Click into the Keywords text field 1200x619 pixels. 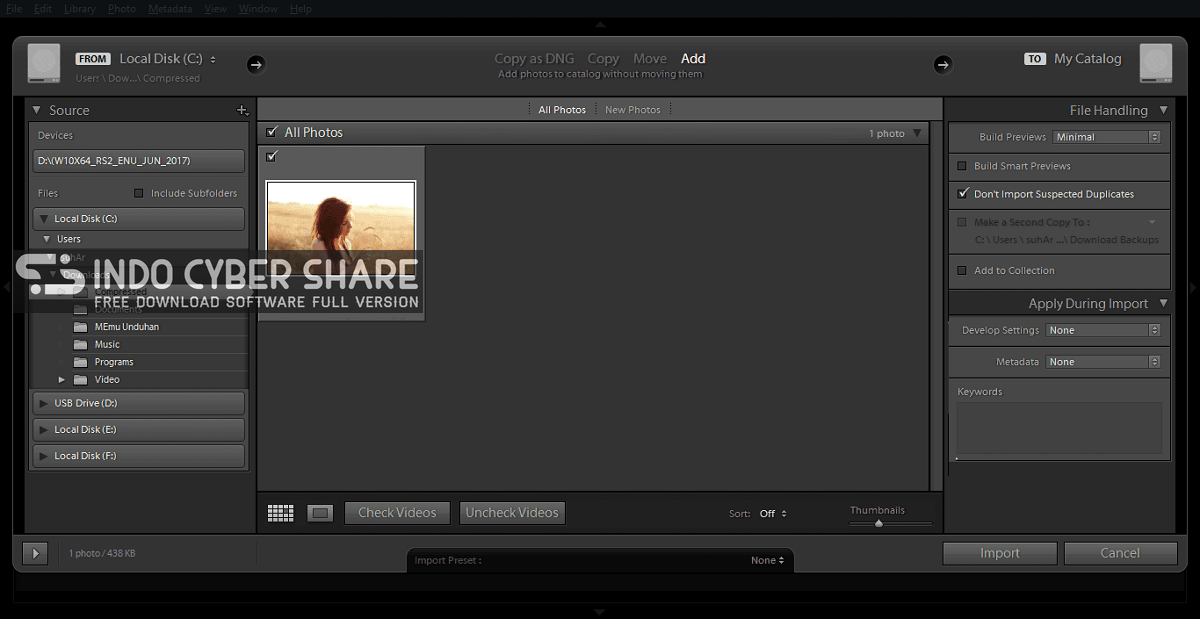[x=1059, y=429]
